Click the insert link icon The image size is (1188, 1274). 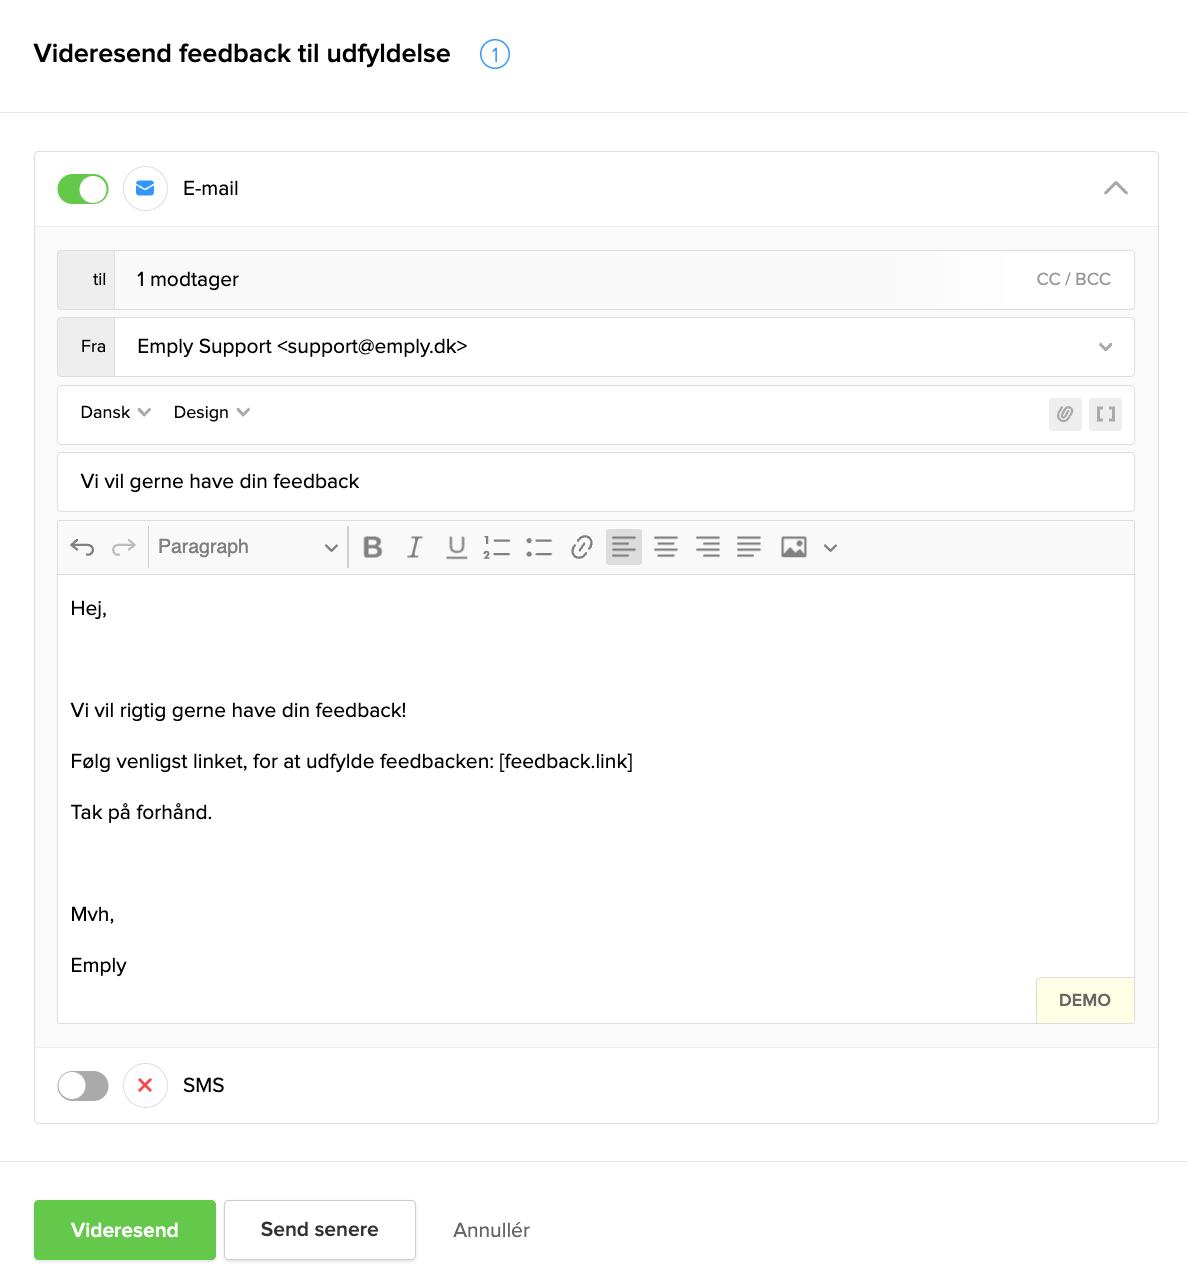581,547
